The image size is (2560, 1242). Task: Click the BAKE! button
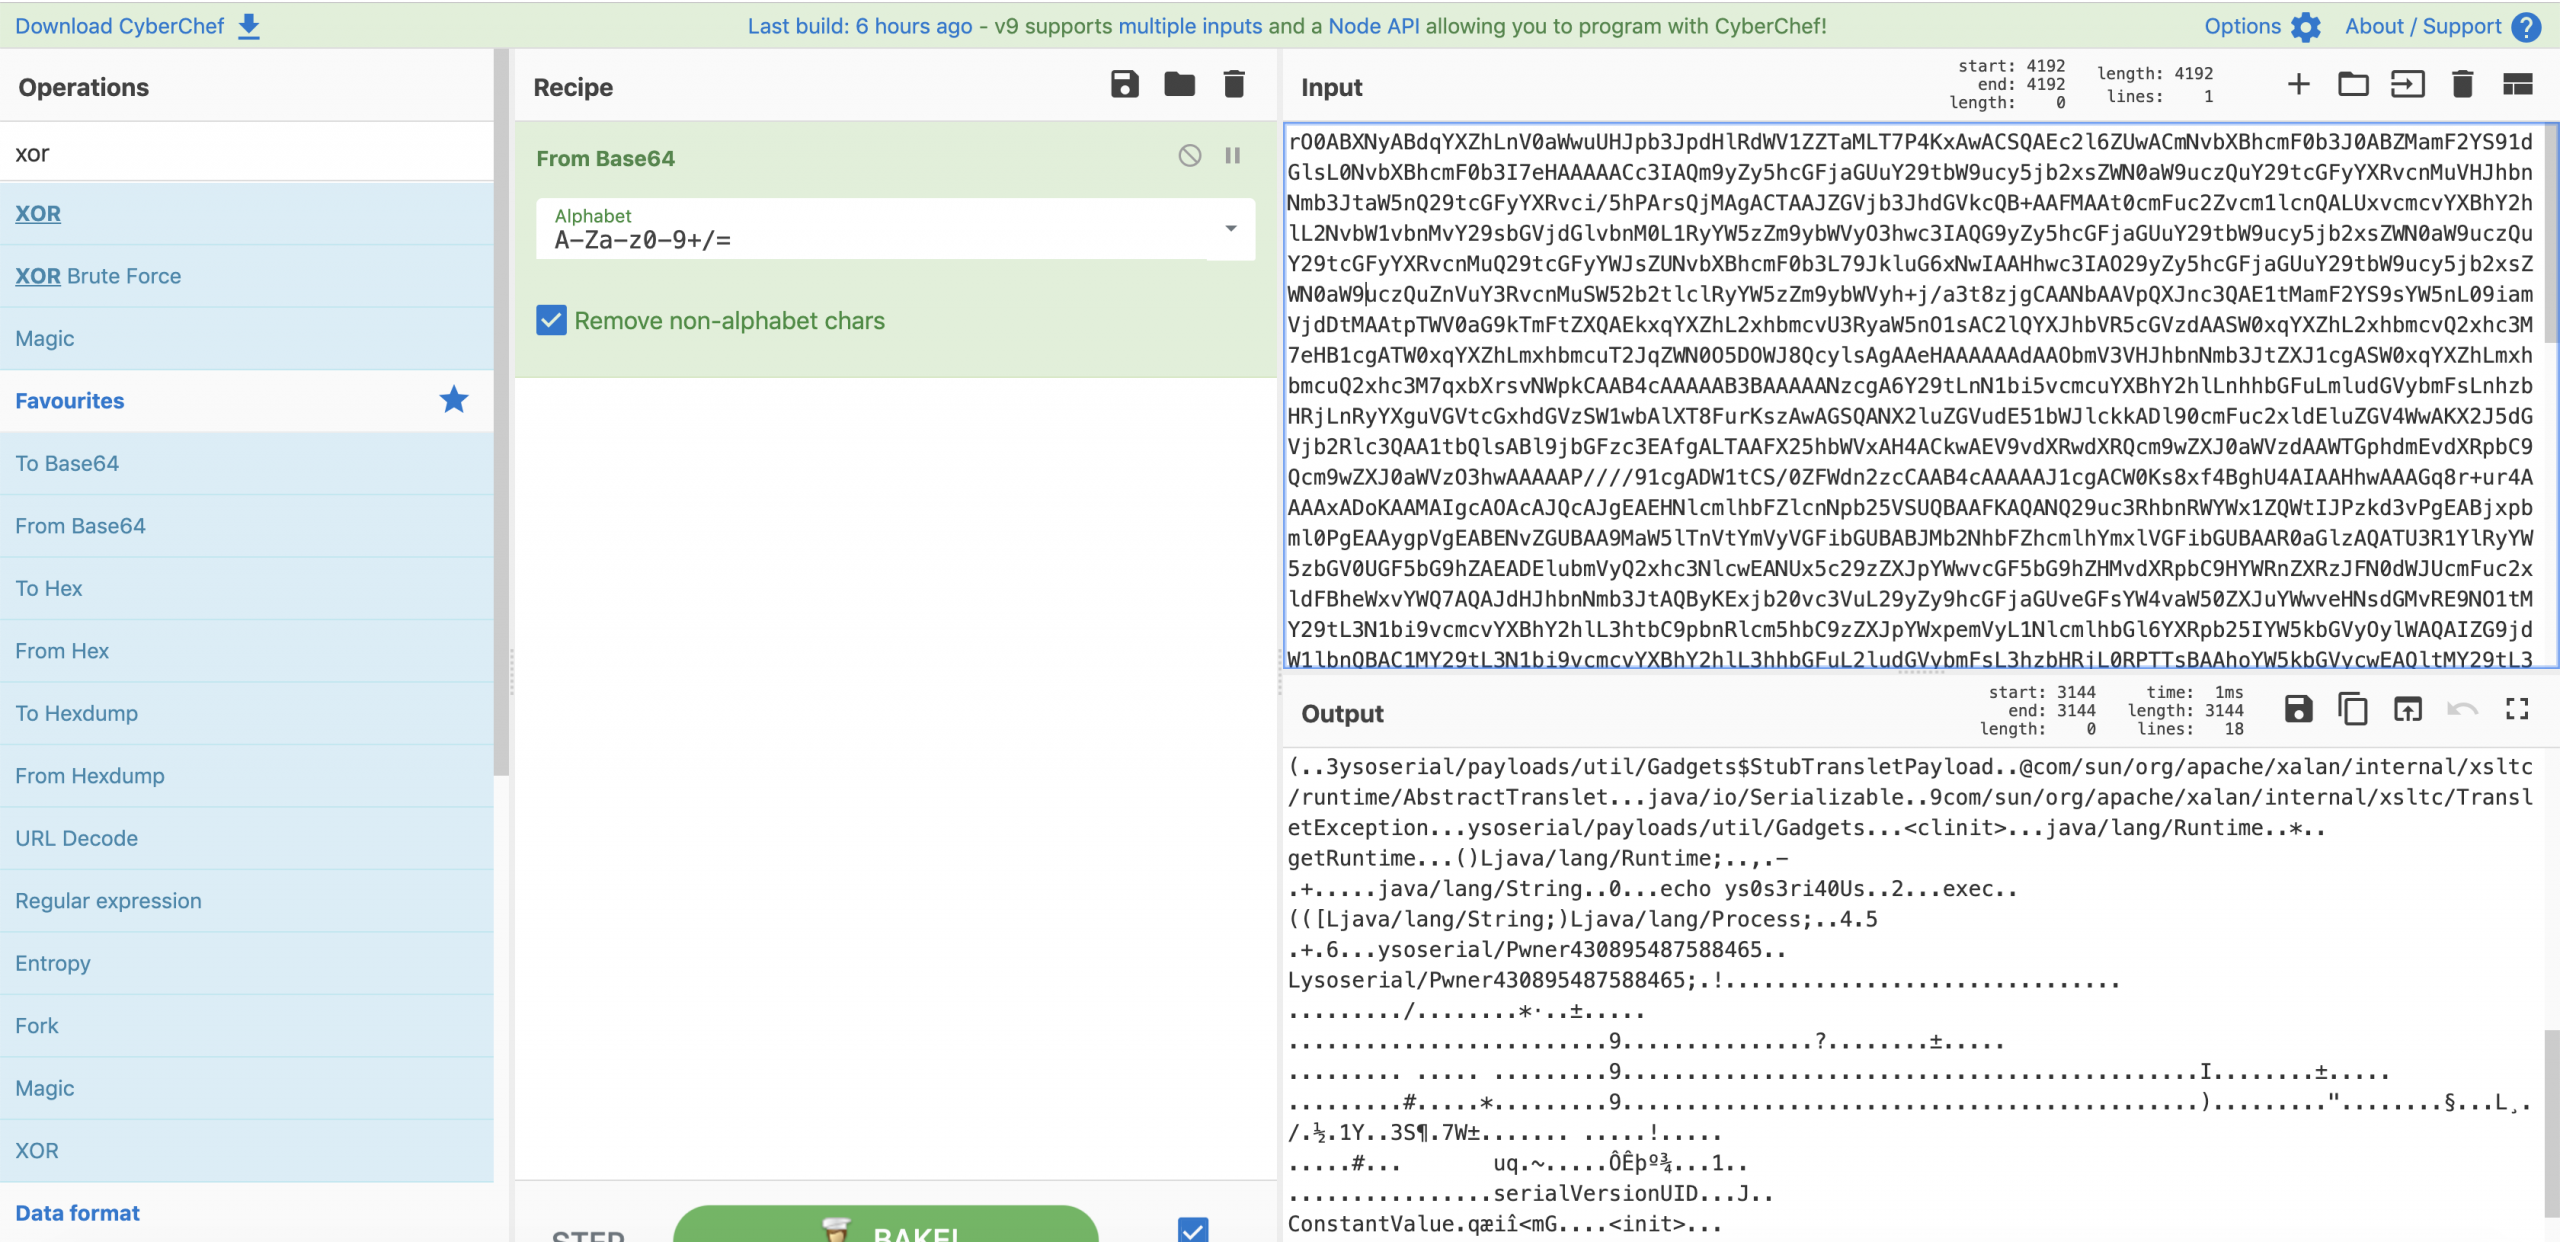886,1226
